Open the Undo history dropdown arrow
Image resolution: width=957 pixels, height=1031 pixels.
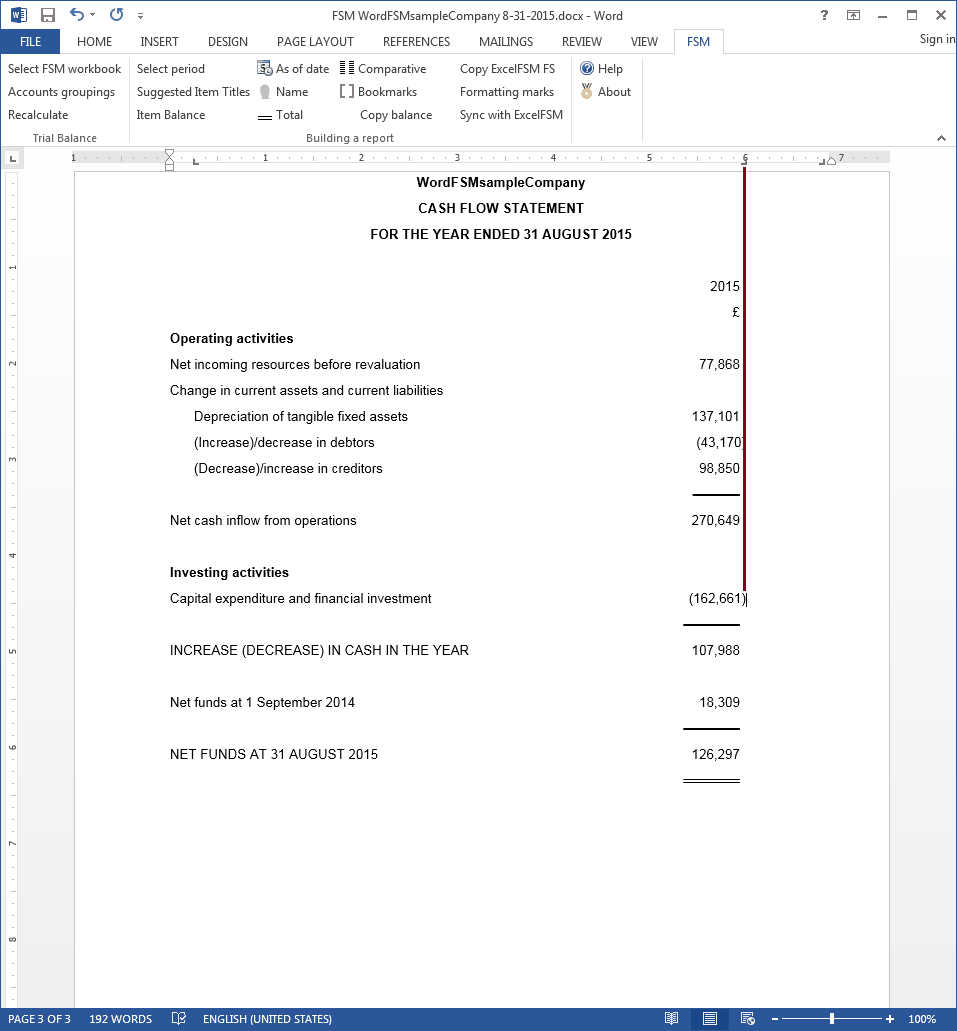[92, 14]
